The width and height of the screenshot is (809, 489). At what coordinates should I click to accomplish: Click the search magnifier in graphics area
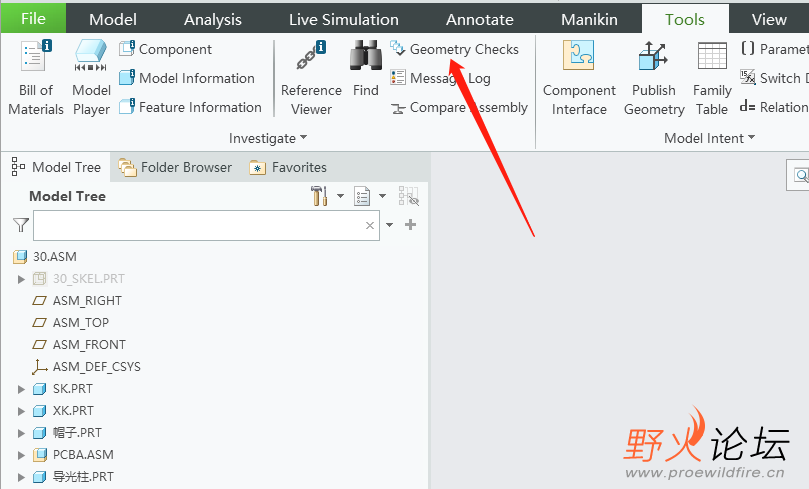pyautogui.click(x=801, y=175)
